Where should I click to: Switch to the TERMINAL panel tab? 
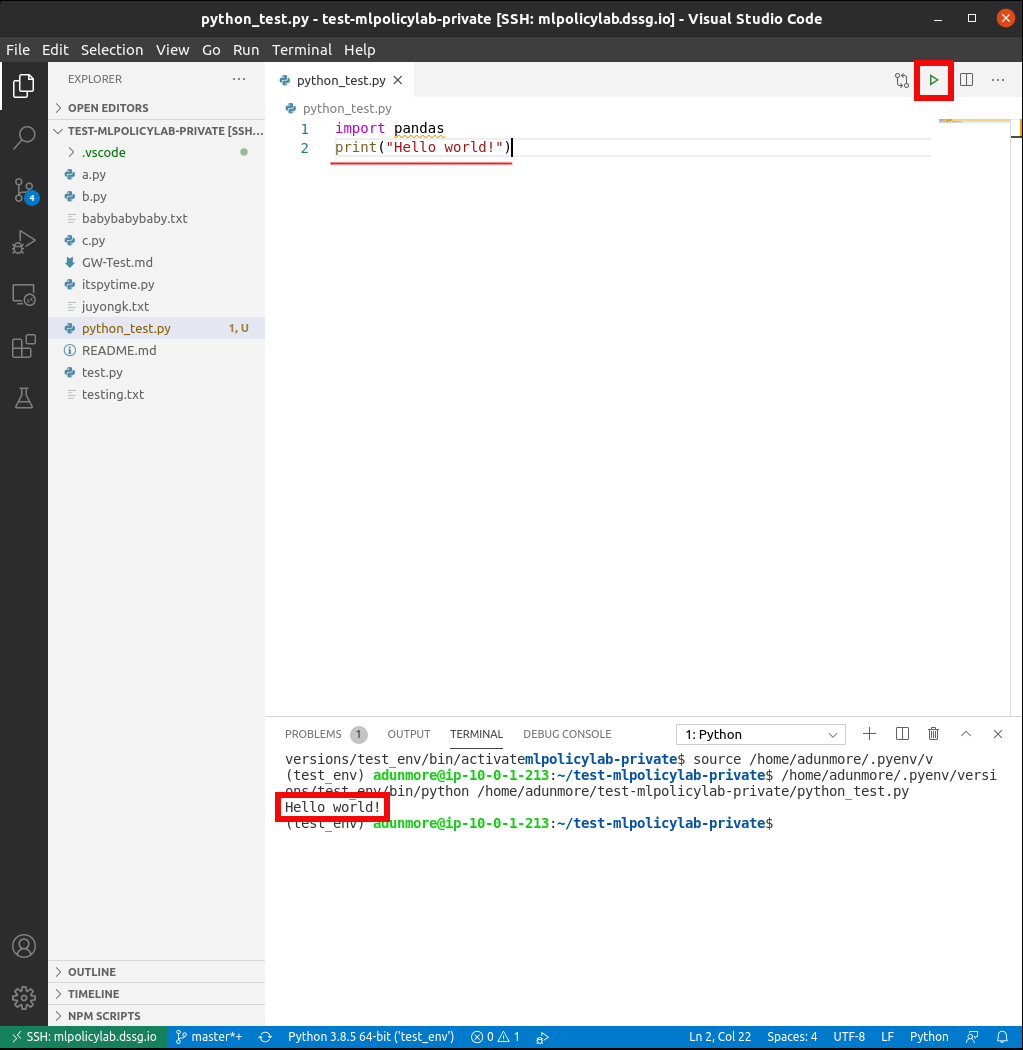pyautogui.click(x=476, y=735)
